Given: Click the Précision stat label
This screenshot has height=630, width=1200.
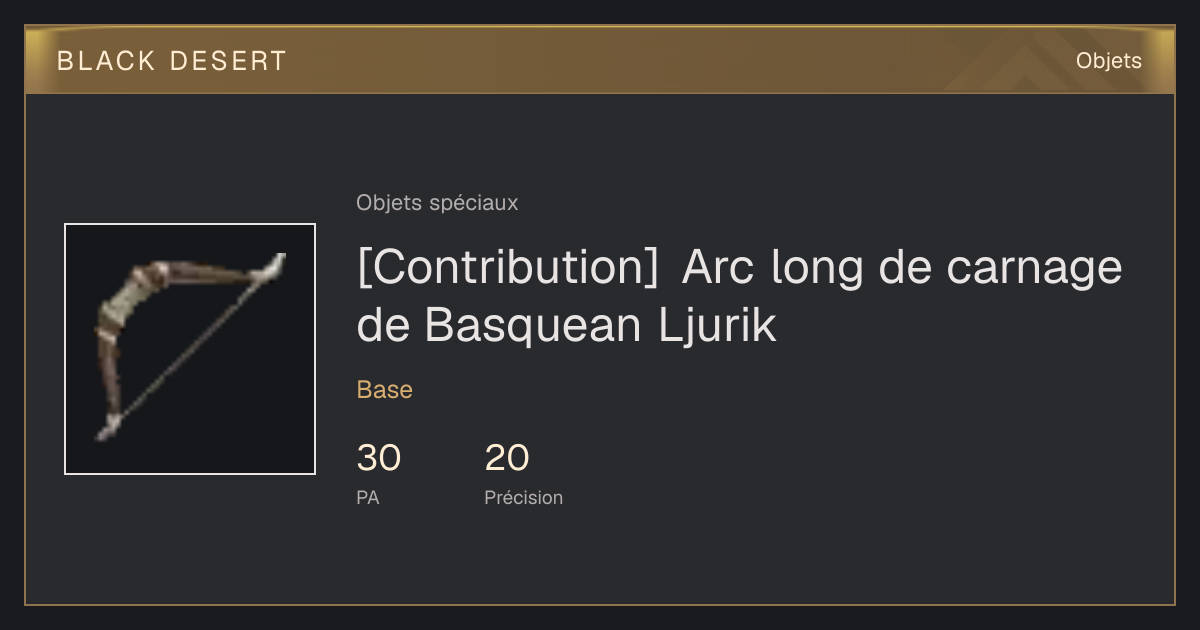Looking at the screenshot, I should tap(524, 497).
